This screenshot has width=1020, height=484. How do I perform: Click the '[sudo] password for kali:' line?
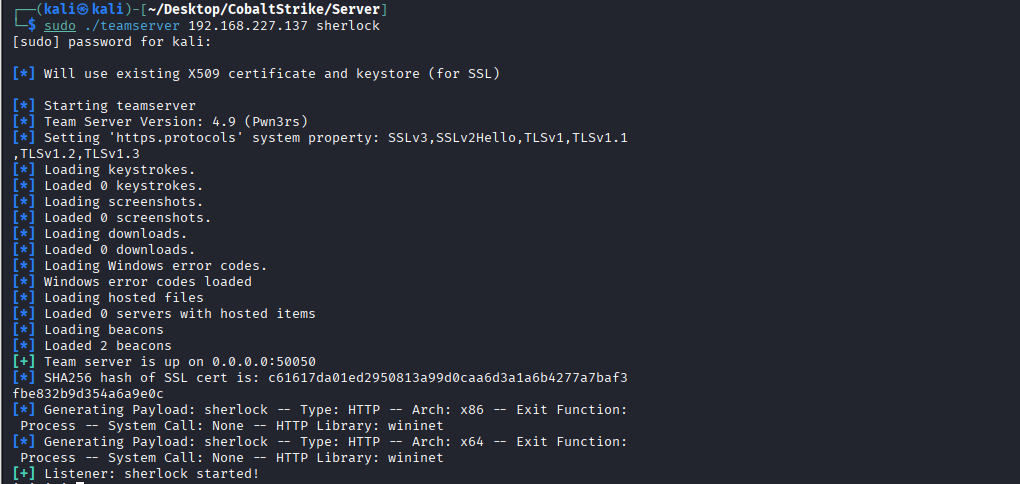(112, 41)
